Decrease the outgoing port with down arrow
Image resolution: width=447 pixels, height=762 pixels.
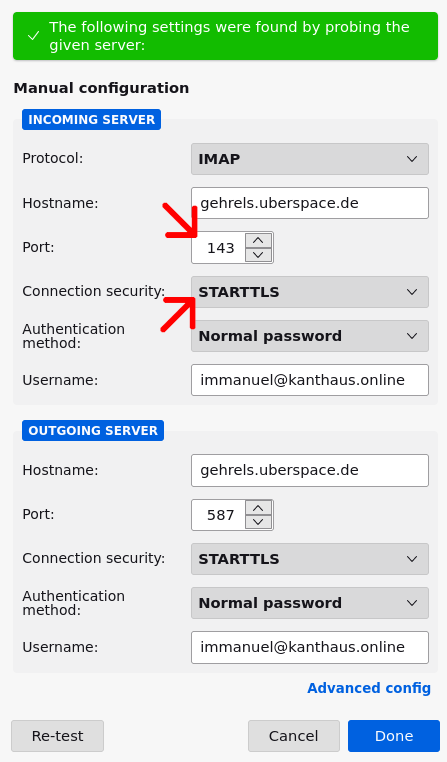coord(258,522)
